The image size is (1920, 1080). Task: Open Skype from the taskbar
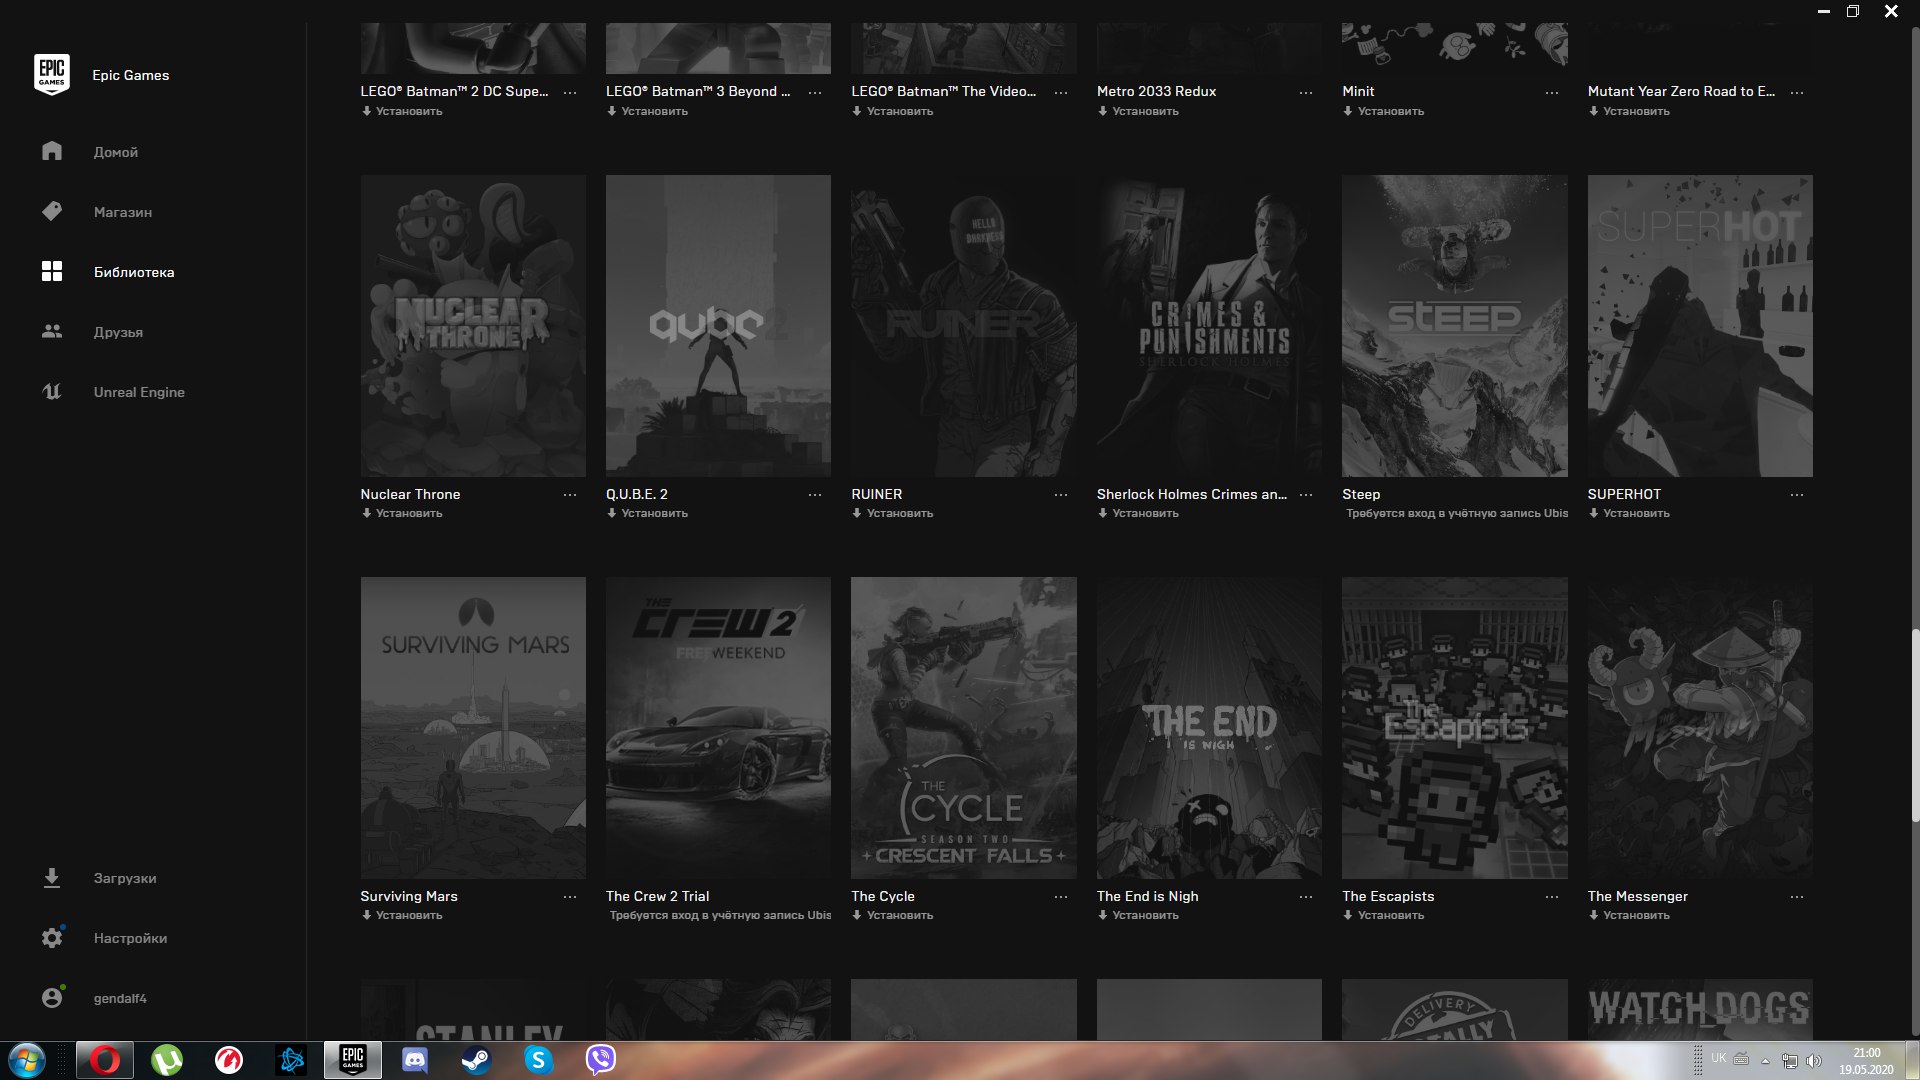tap(538, 1060)
